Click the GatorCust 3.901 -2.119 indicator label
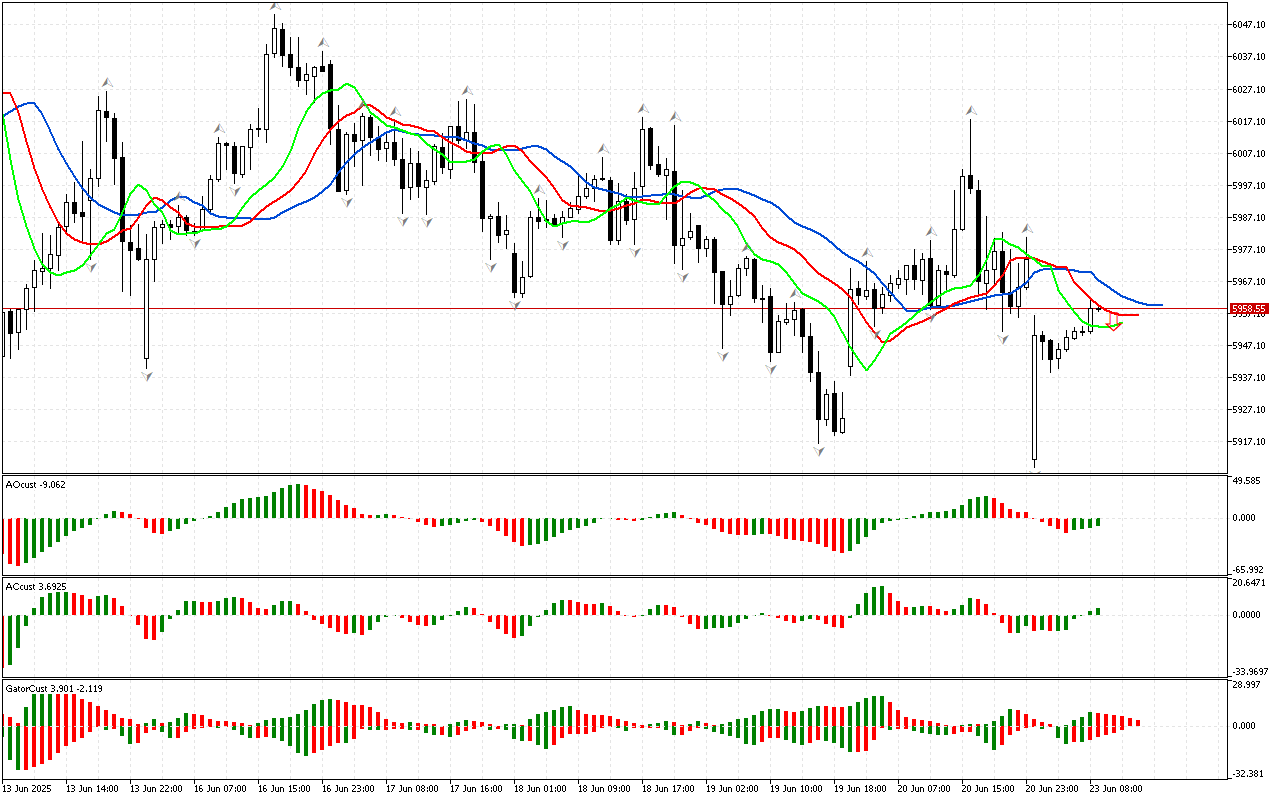The image size is (1280, 800). 53,688
